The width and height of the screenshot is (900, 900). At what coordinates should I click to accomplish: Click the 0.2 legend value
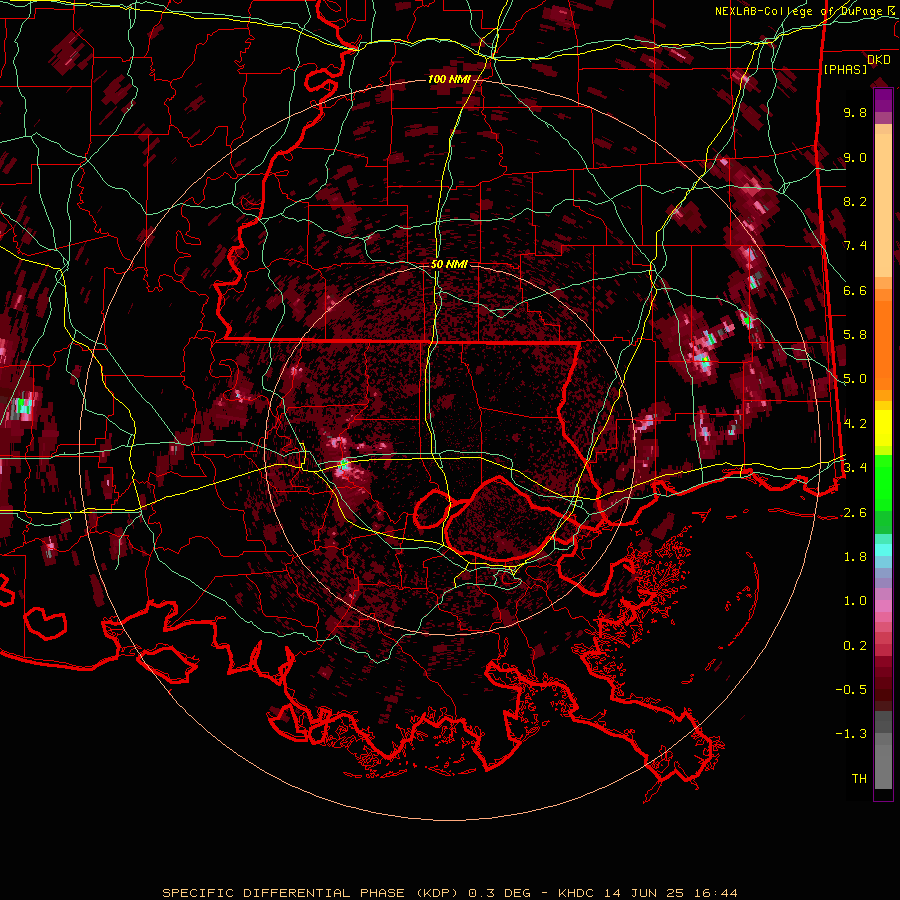coord(855,645)
